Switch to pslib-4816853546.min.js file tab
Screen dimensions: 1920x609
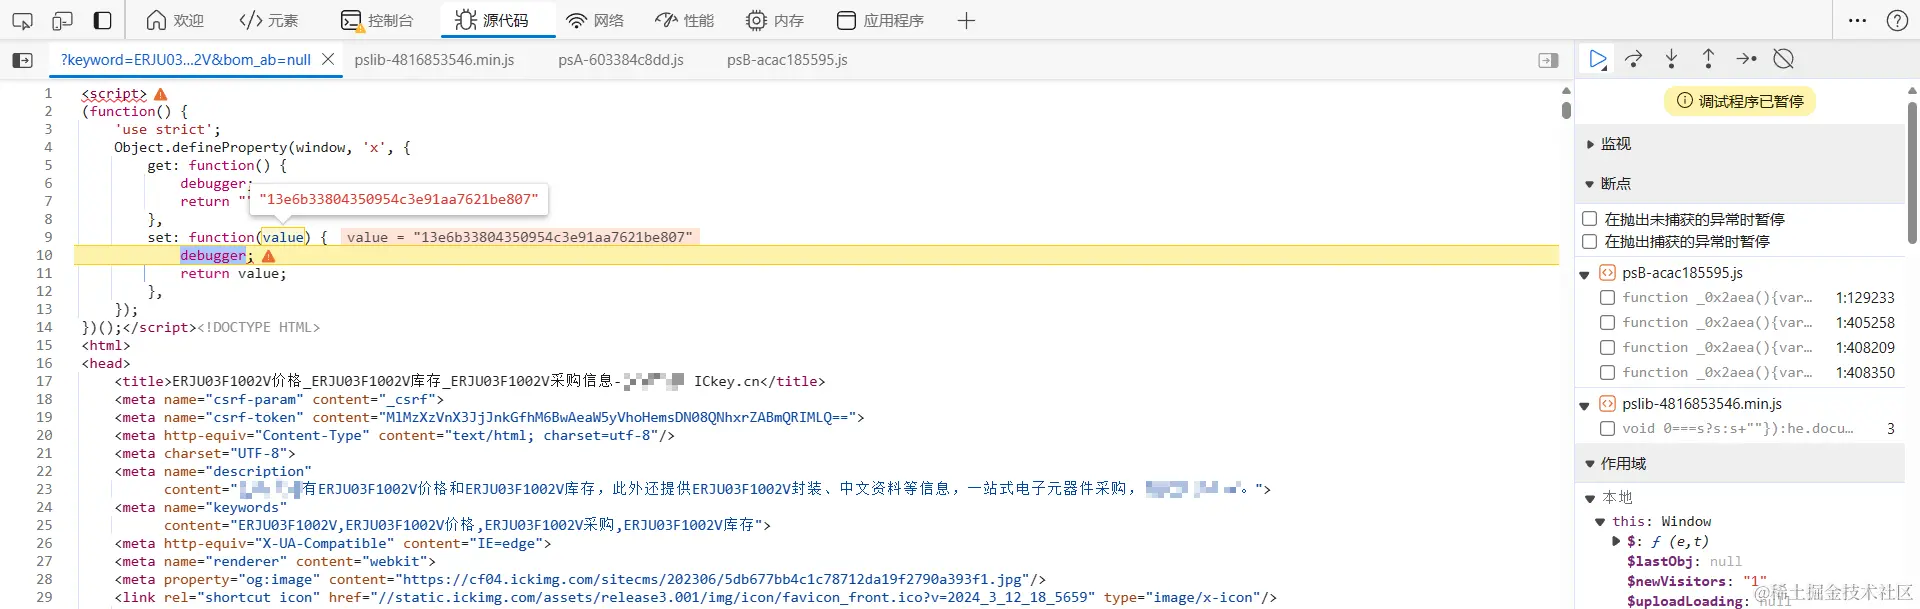pyautogui.click(x=434, y=60)
